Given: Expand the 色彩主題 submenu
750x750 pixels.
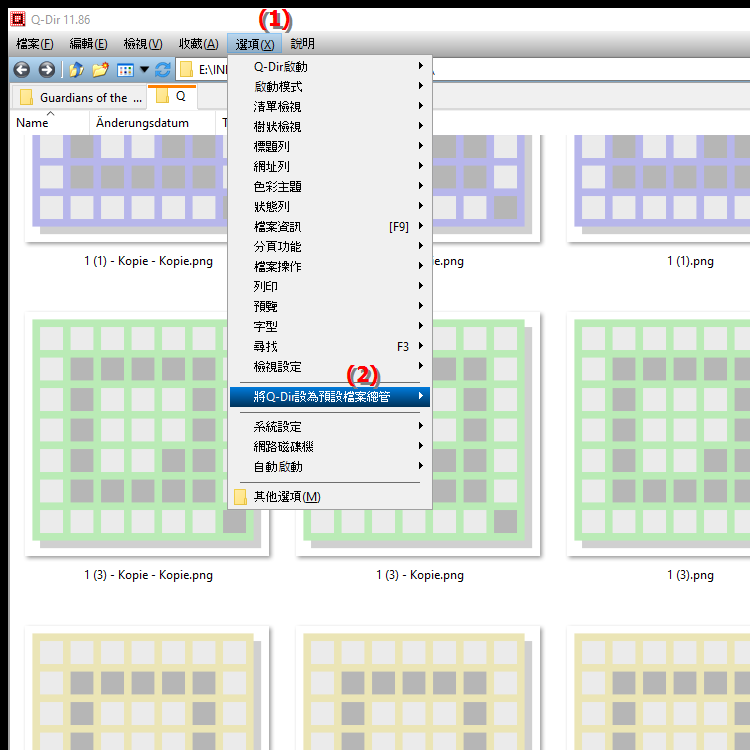Looking at the screenshot, I should pos(330,187).
